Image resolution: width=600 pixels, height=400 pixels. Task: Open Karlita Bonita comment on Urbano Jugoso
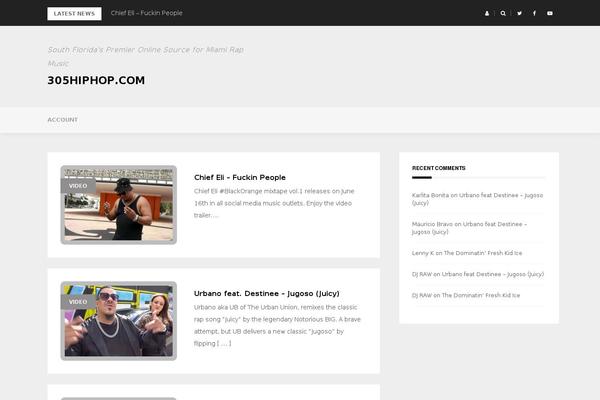coord(478,199)
